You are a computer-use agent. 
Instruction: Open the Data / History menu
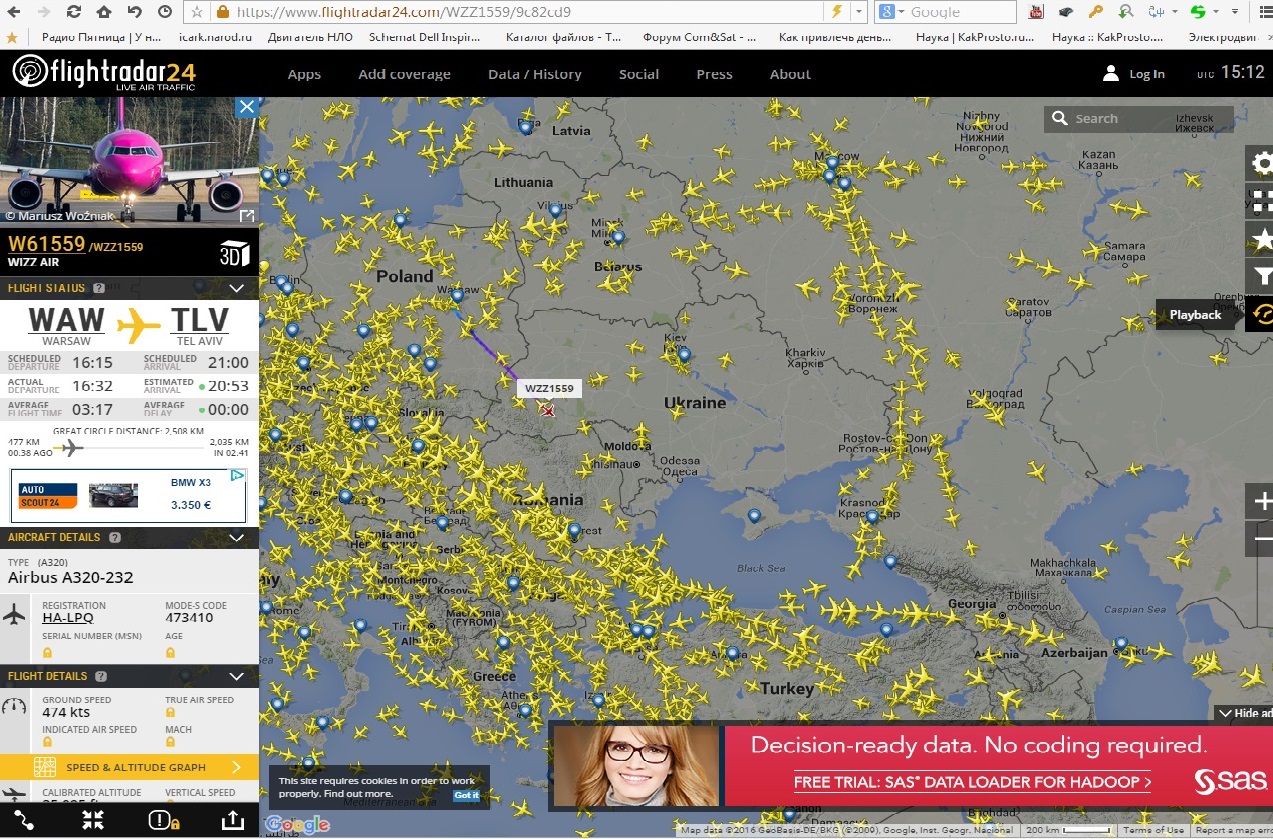534,74
